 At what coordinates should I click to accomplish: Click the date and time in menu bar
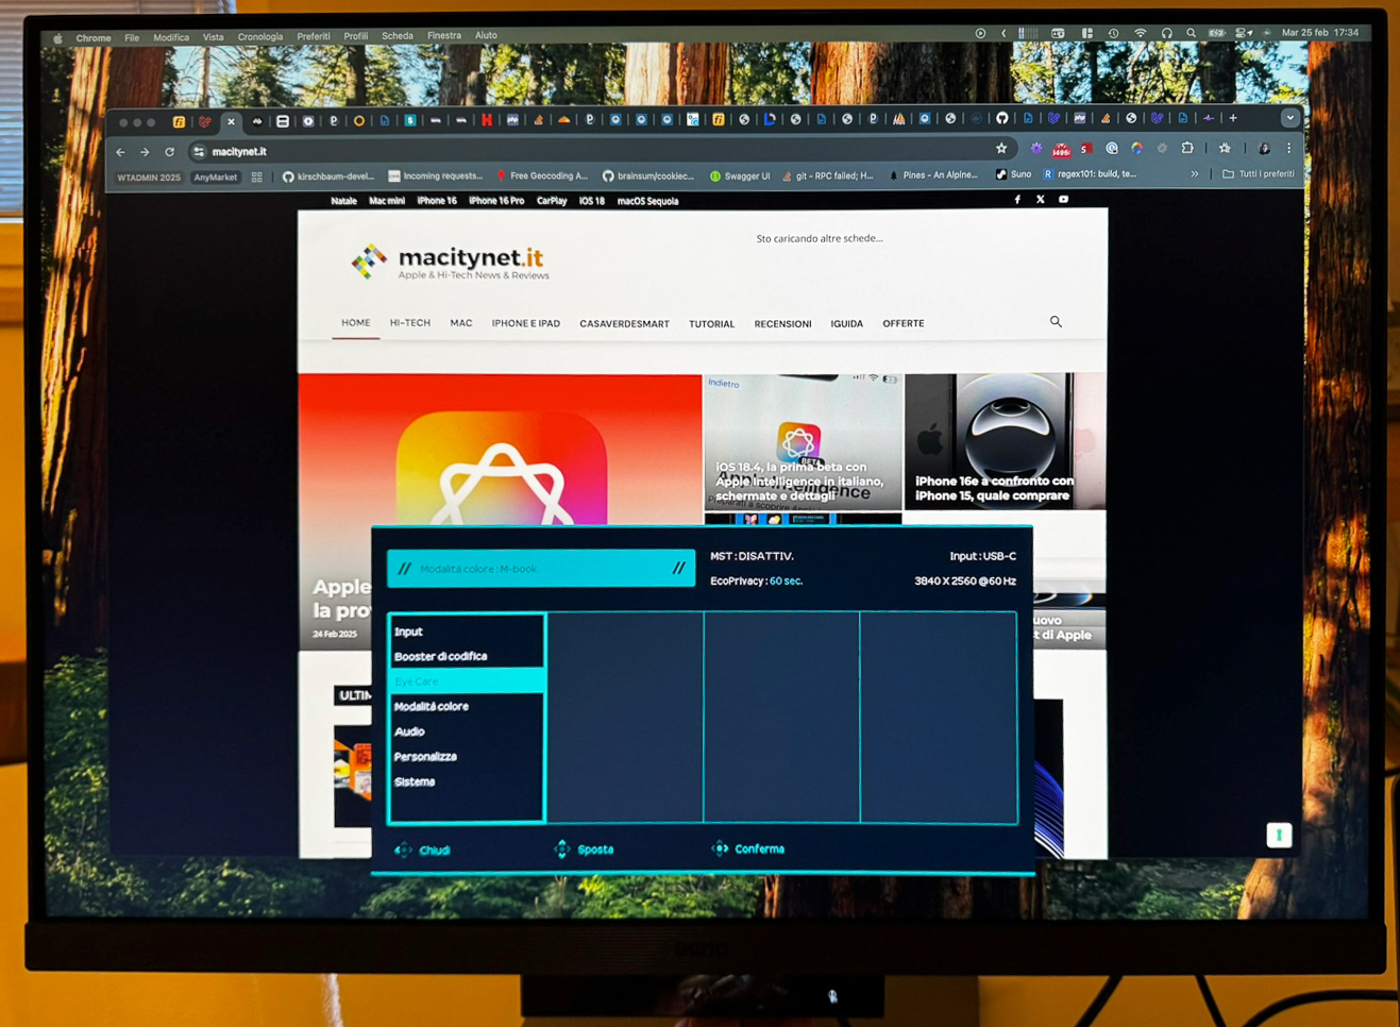[1320, 32]
